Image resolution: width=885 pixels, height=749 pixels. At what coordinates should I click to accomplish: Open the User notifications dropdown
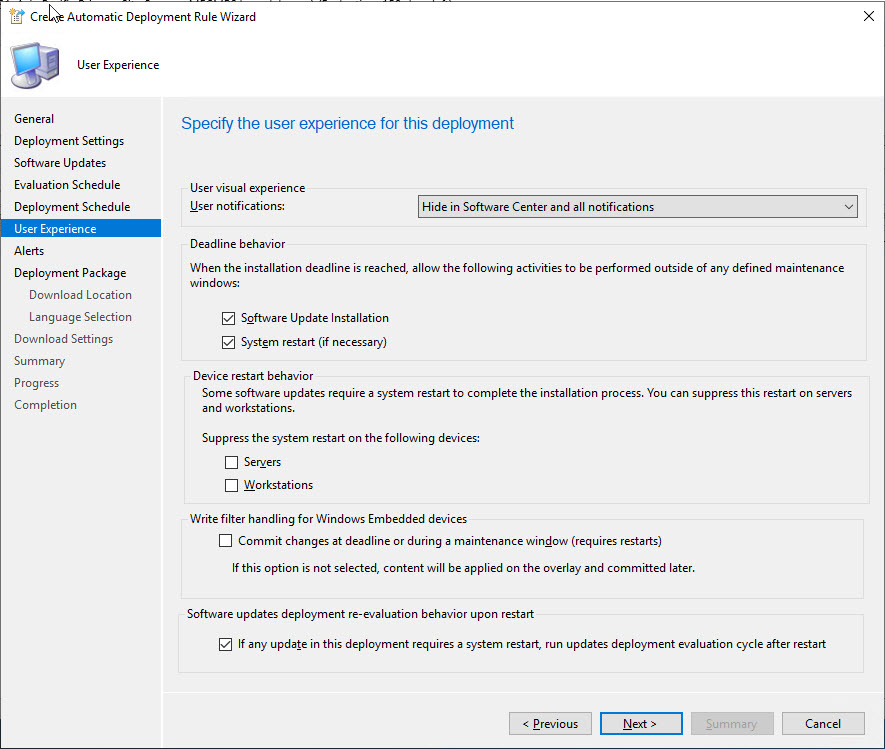click(638, 207)
